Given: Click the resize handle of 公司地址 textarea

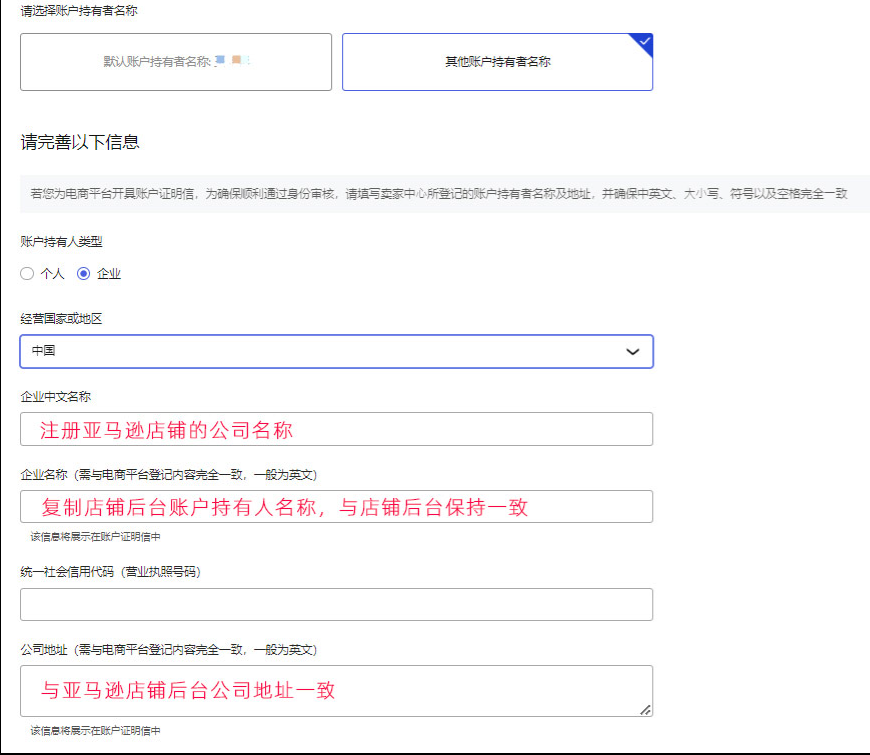Looking at the screenshot, I should (645, 710).
